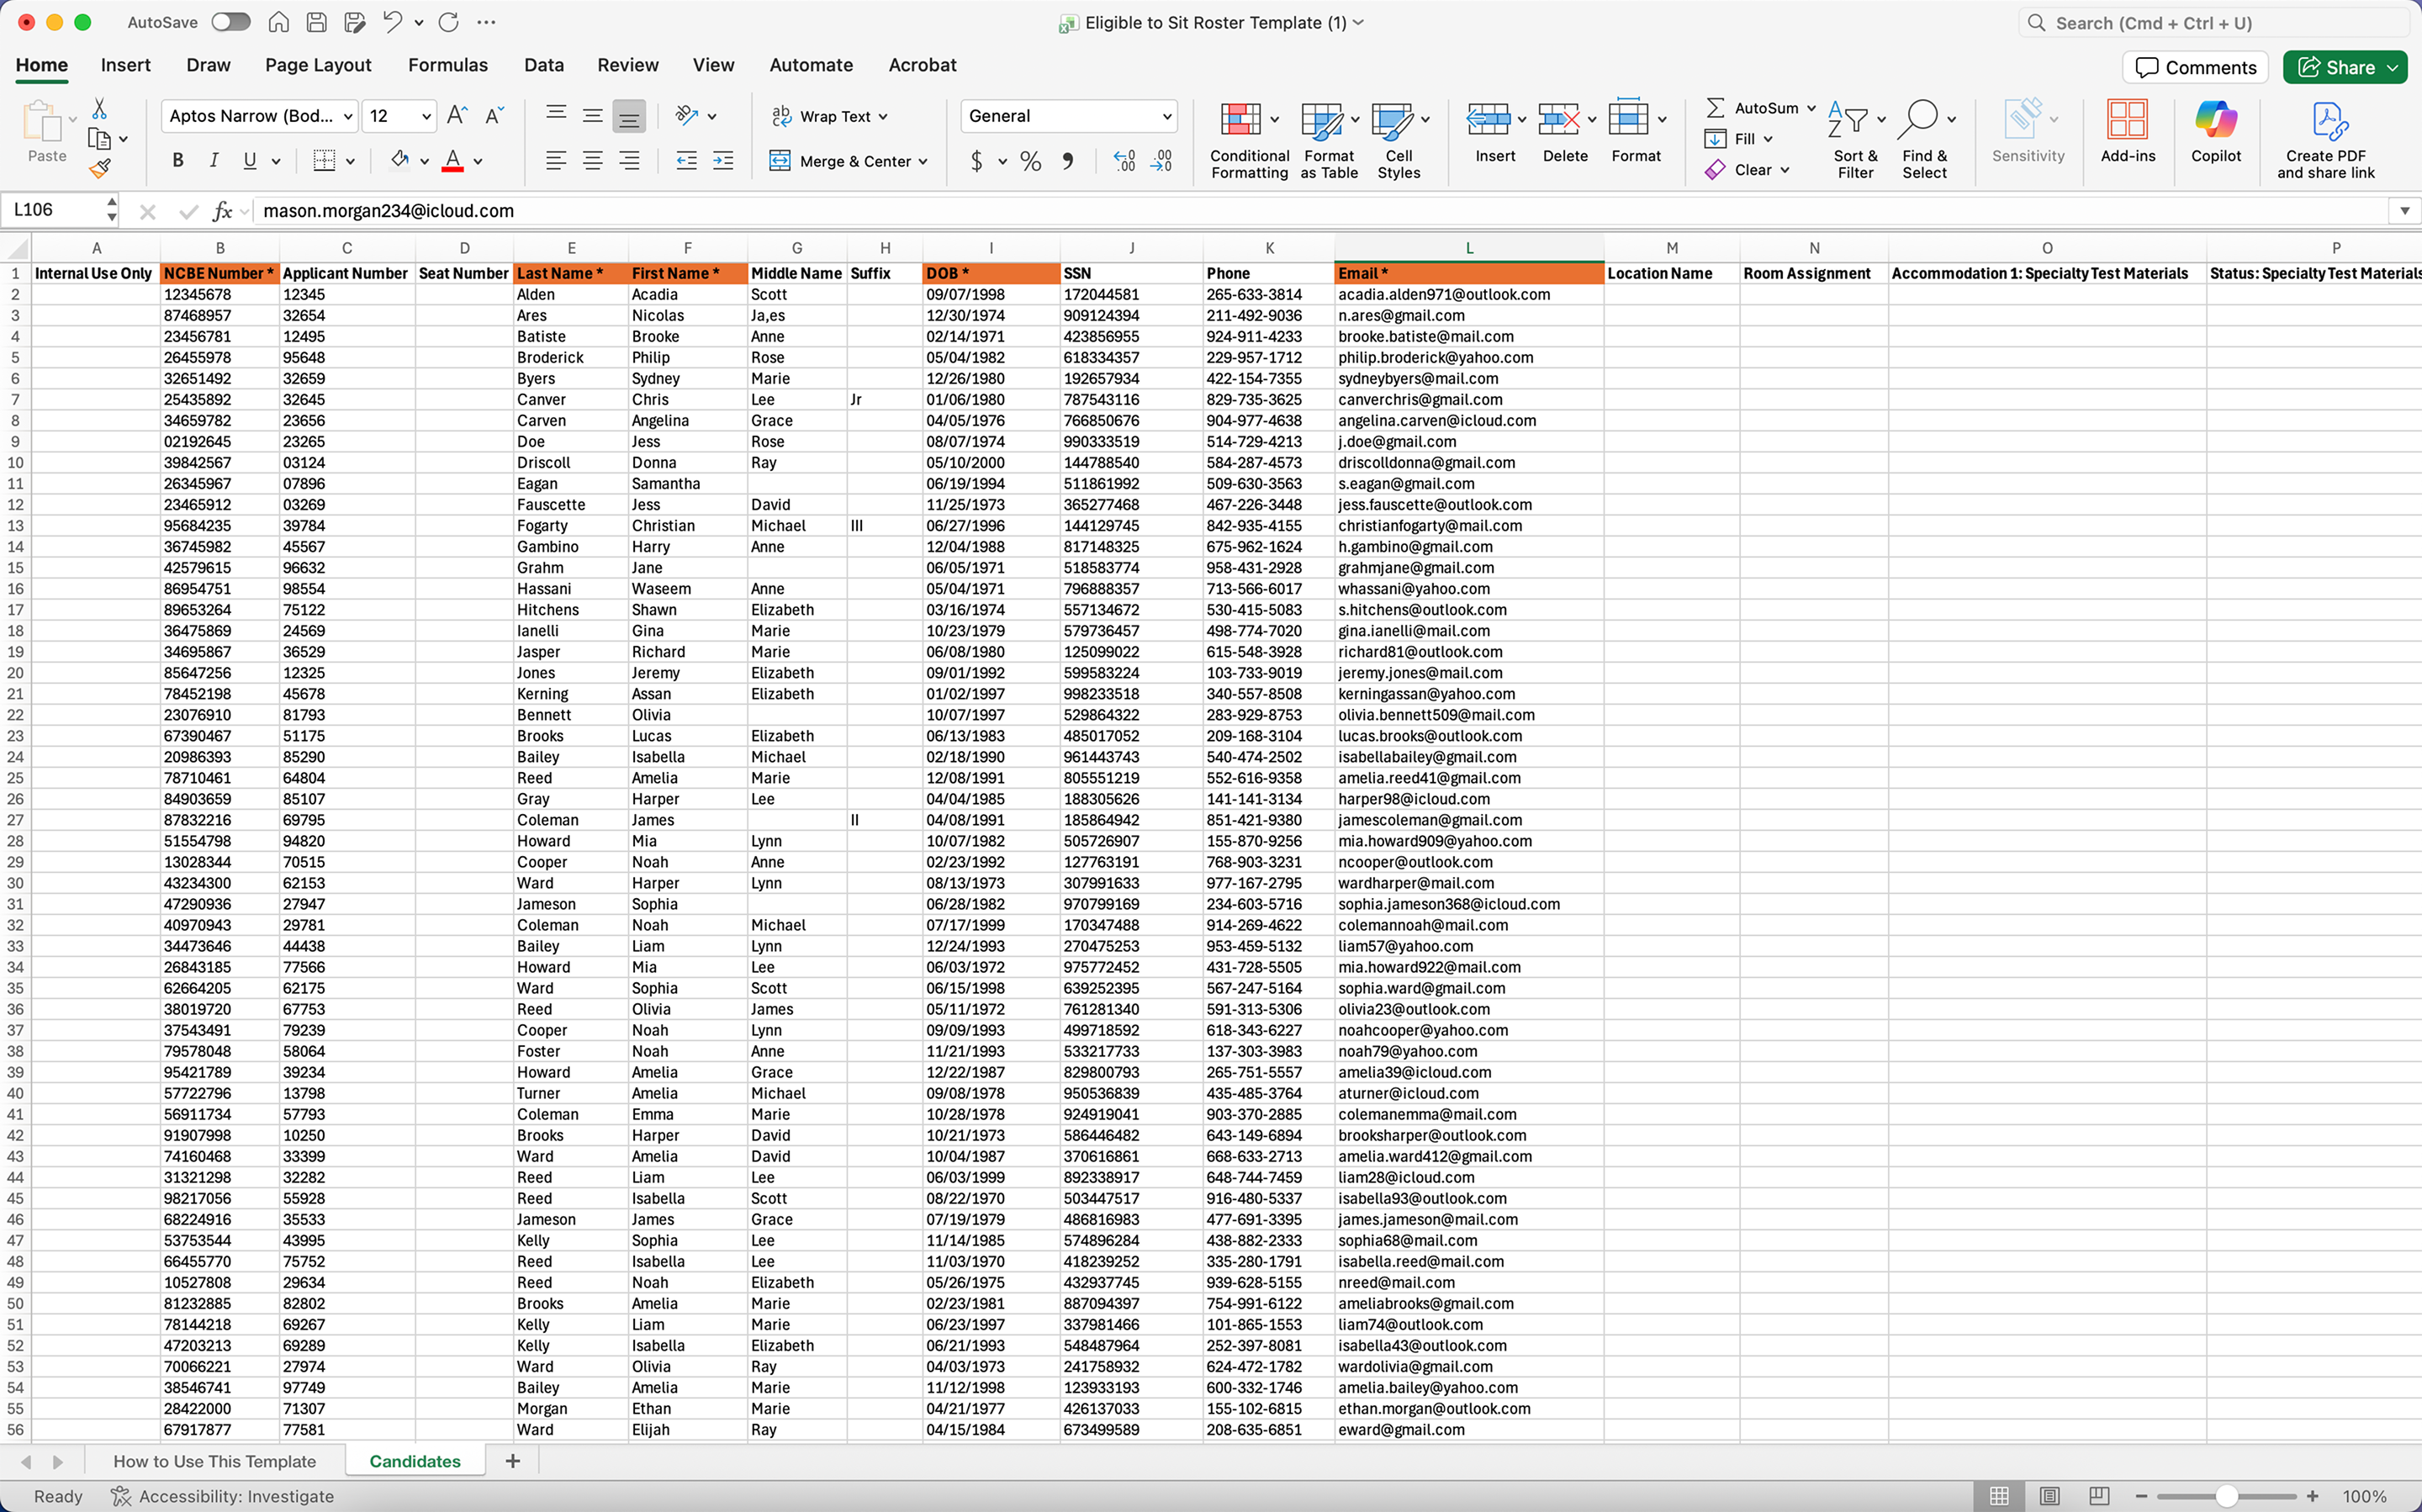Image resolution: width=2422 pixels, height=1512 pixels.
Task: Click the Paste clipboard icon
Action: (x=41, y=121)
